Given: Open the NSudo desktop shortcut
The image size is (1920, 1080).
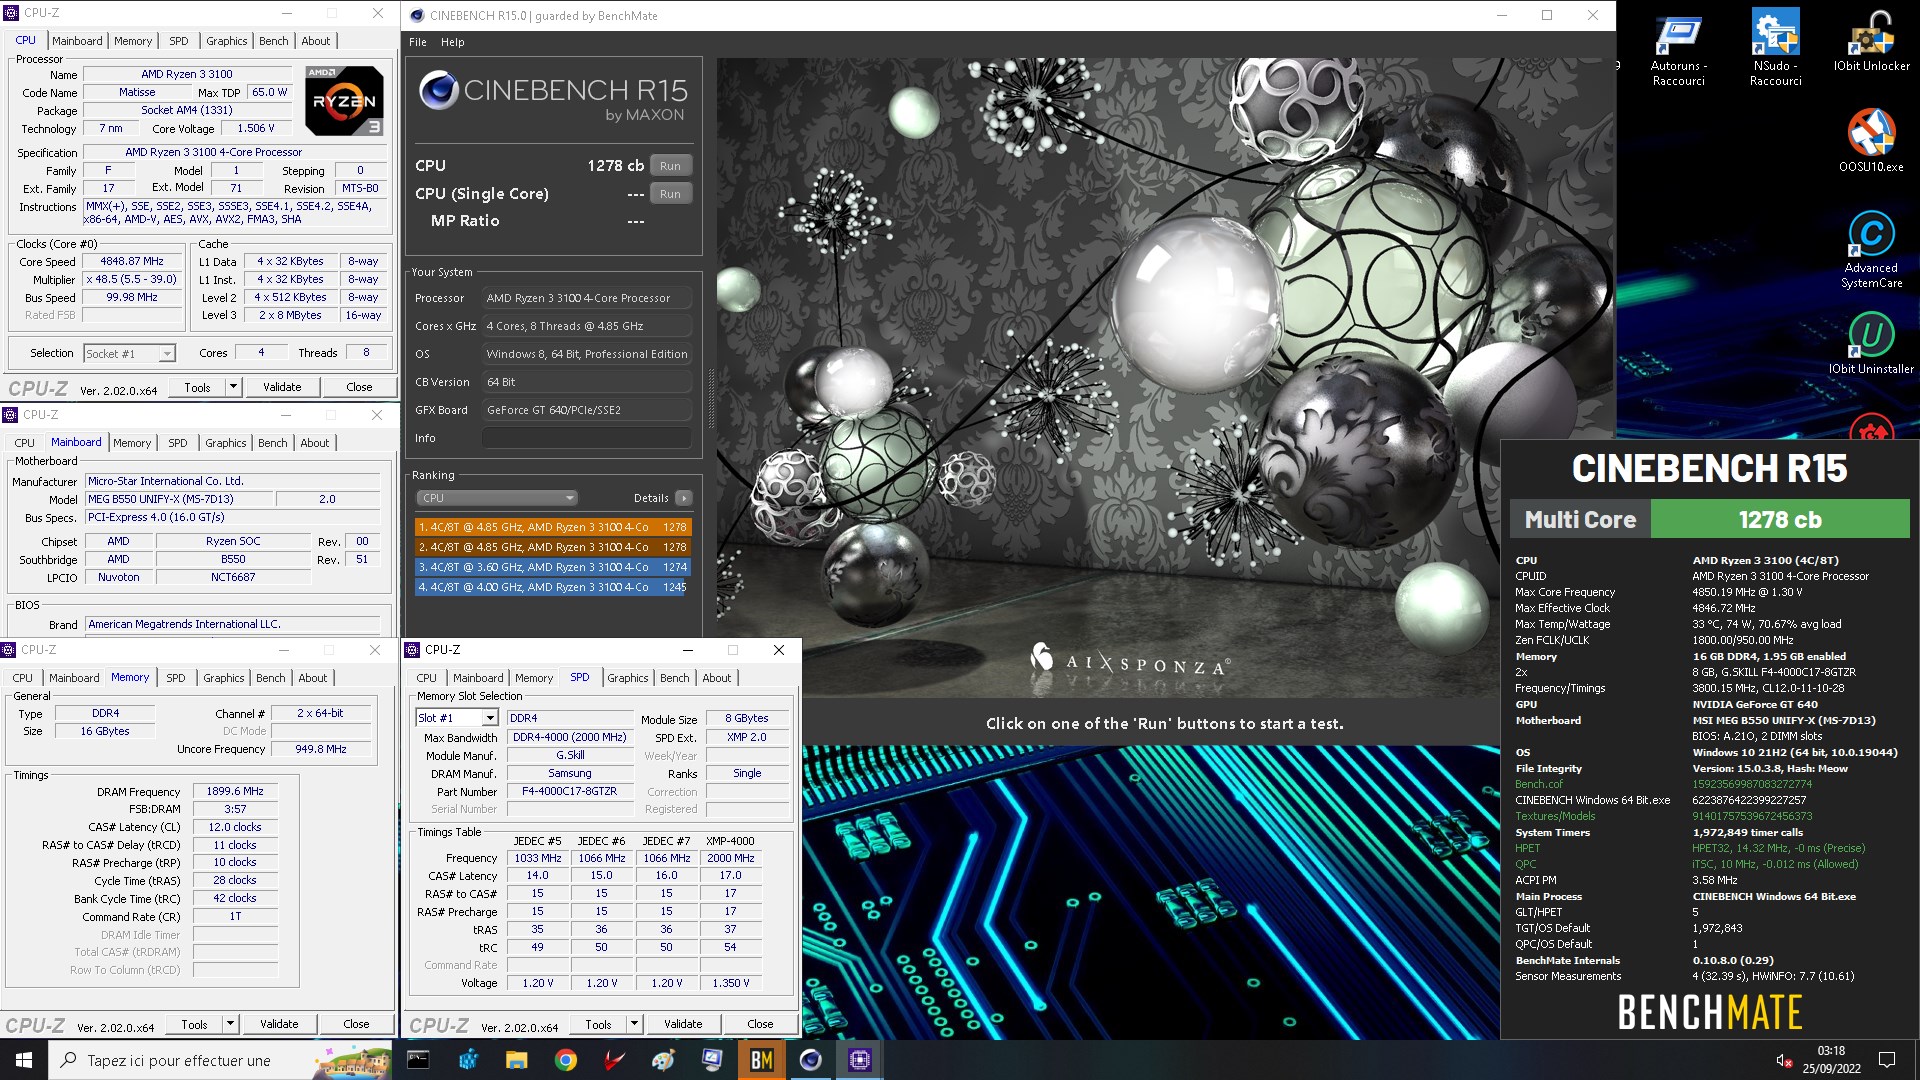Looking at the screenshot, I should (1775, 50).
